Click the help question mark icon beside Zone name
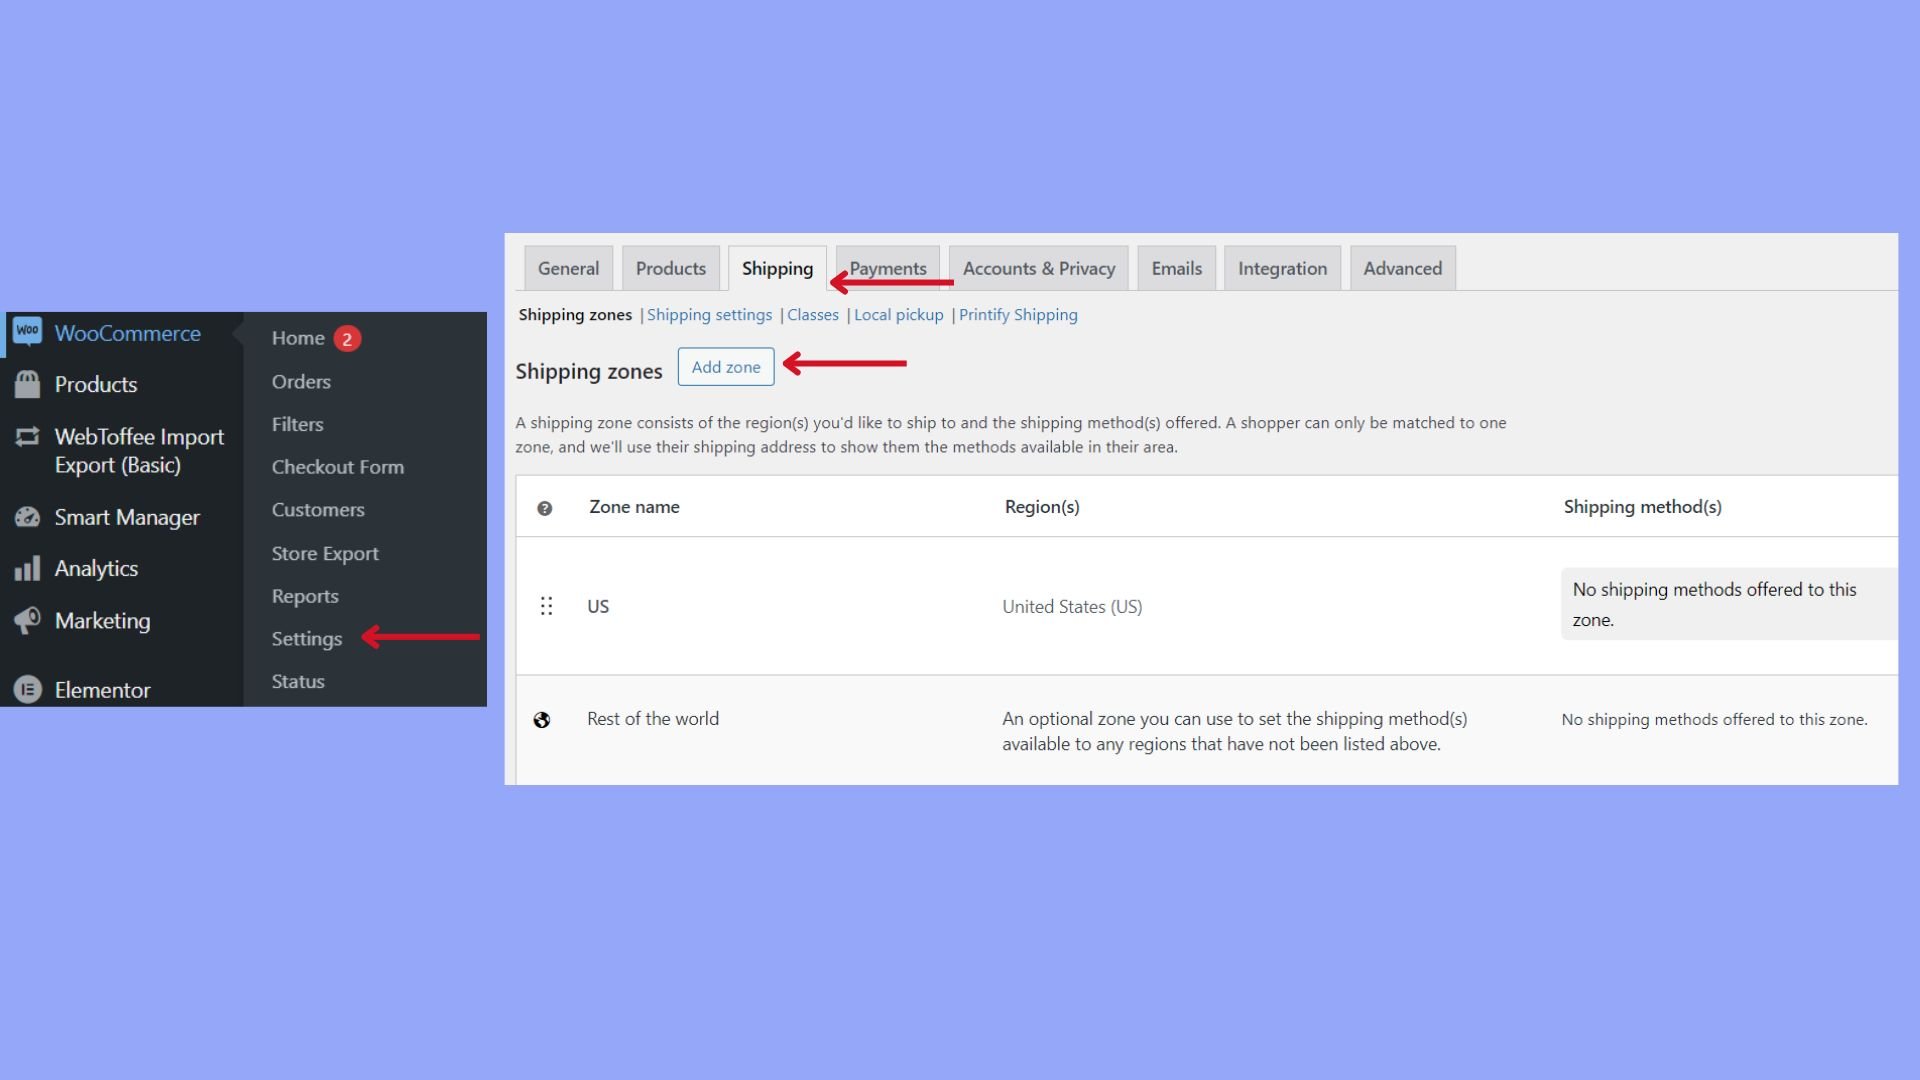 pyautogui.click(x=544, y=508)
